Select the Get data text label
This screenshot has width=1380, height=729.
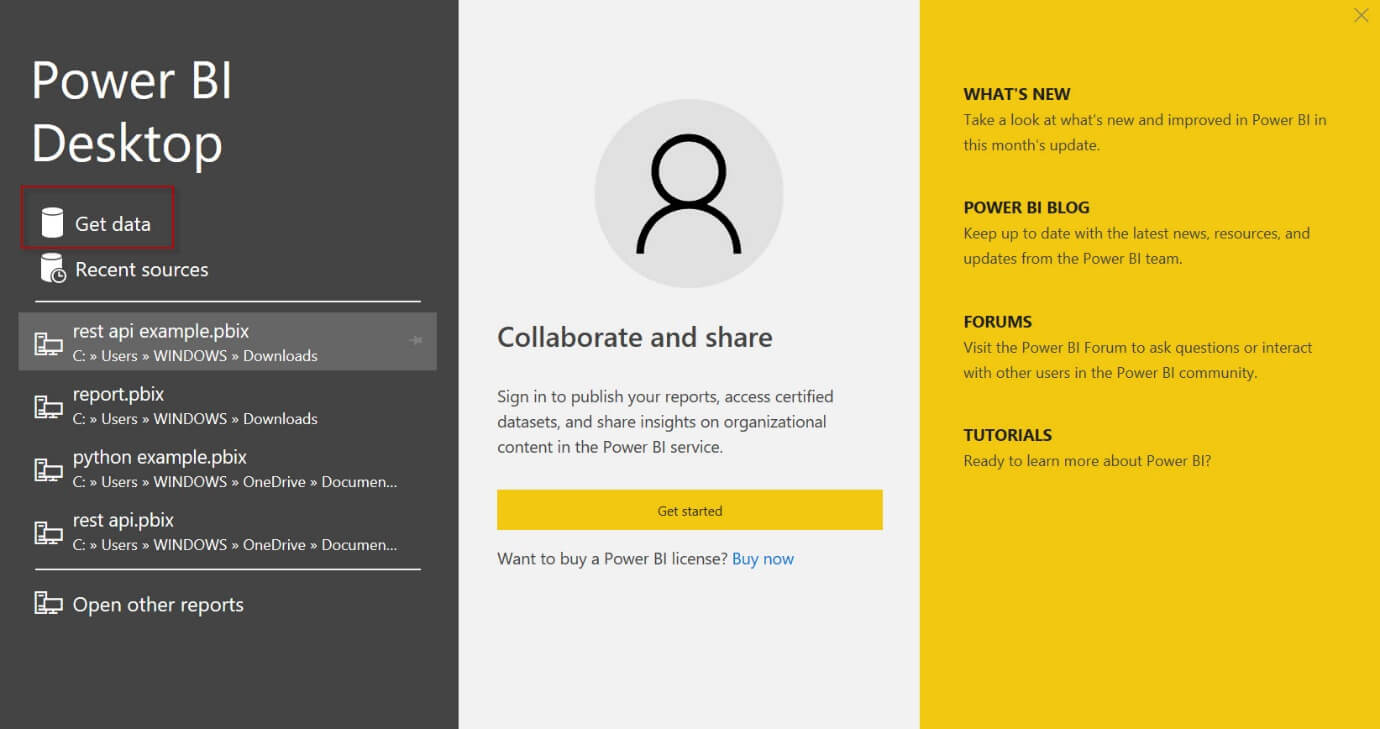point(113,224)
